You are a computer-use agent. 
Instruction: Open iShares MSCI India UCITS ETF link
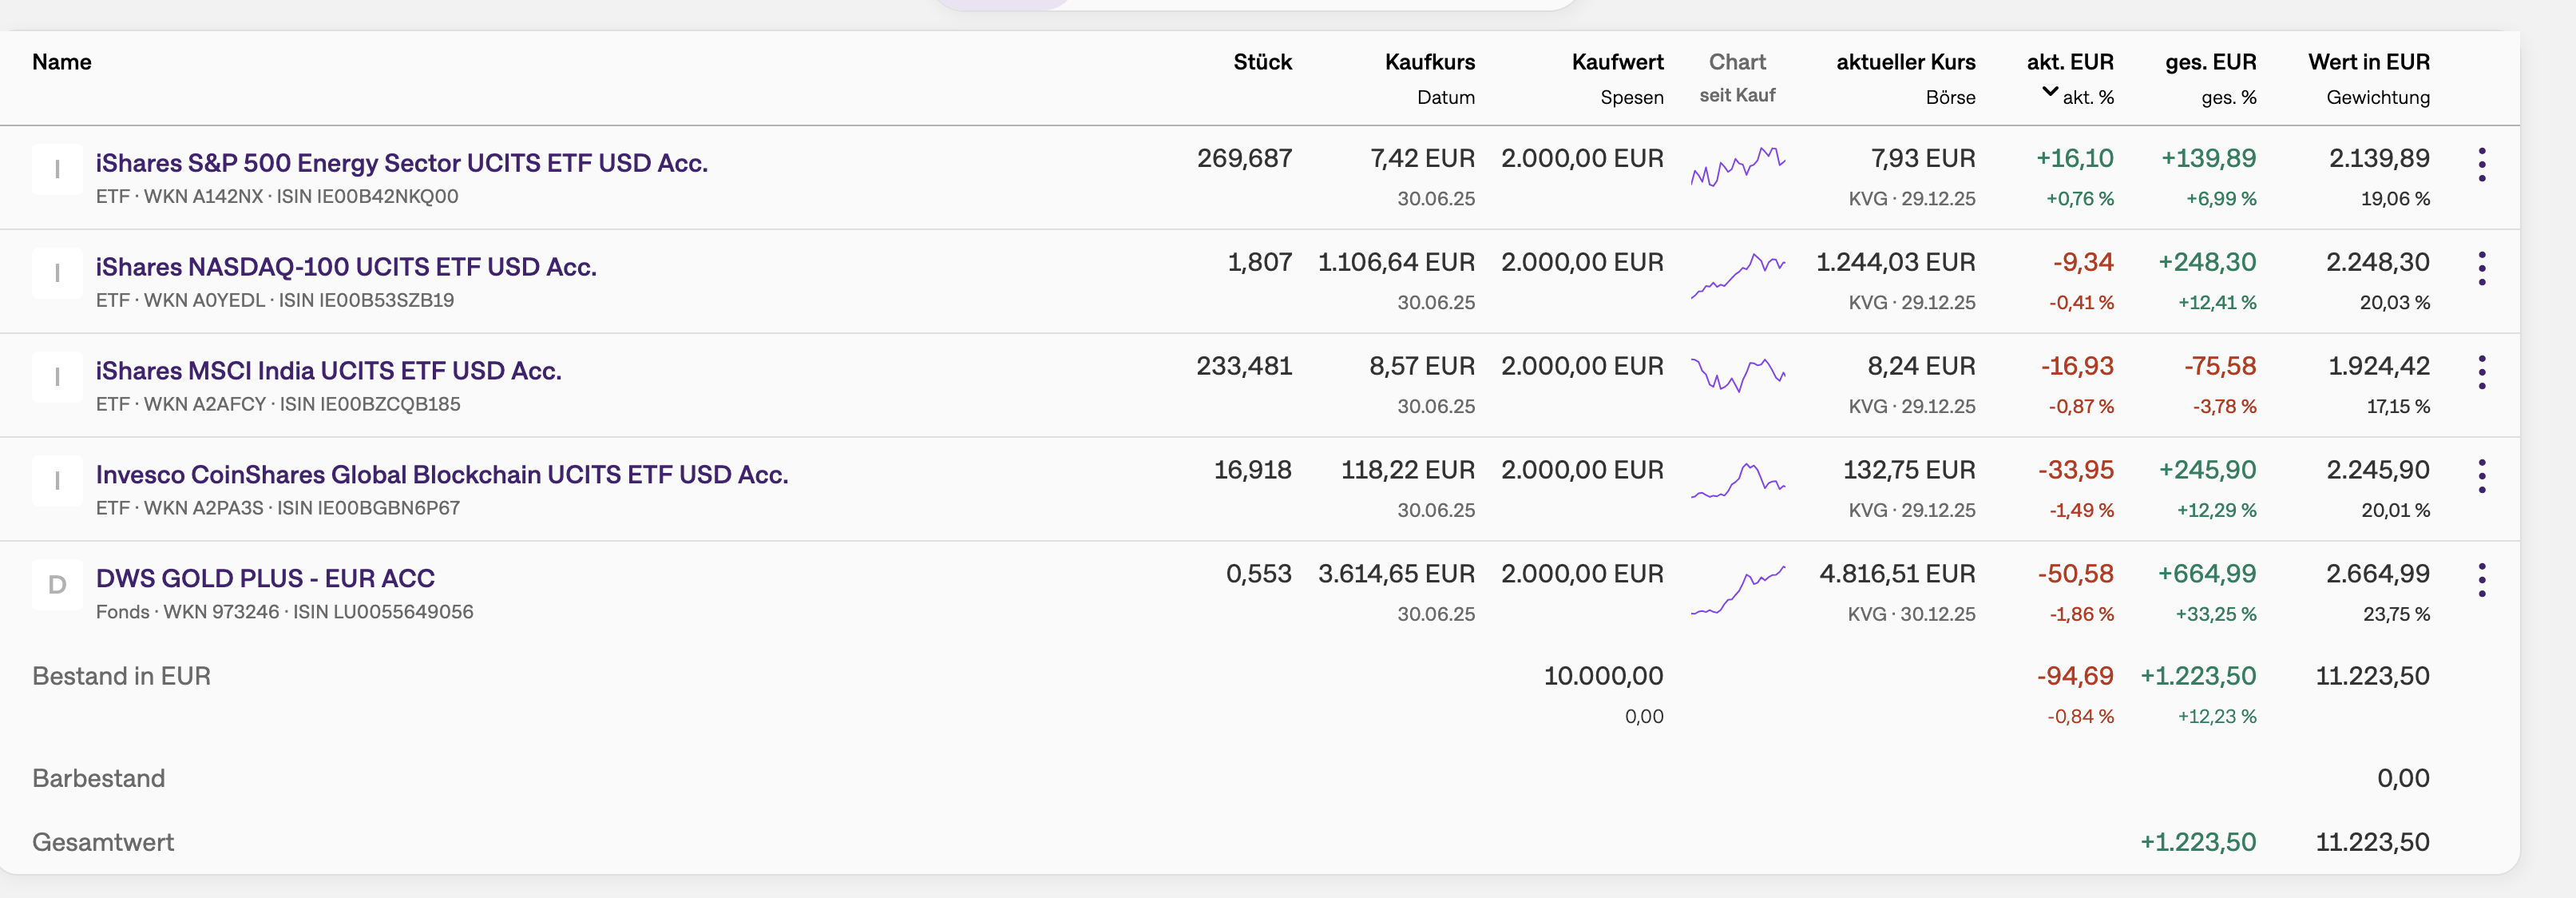point(328,371)
